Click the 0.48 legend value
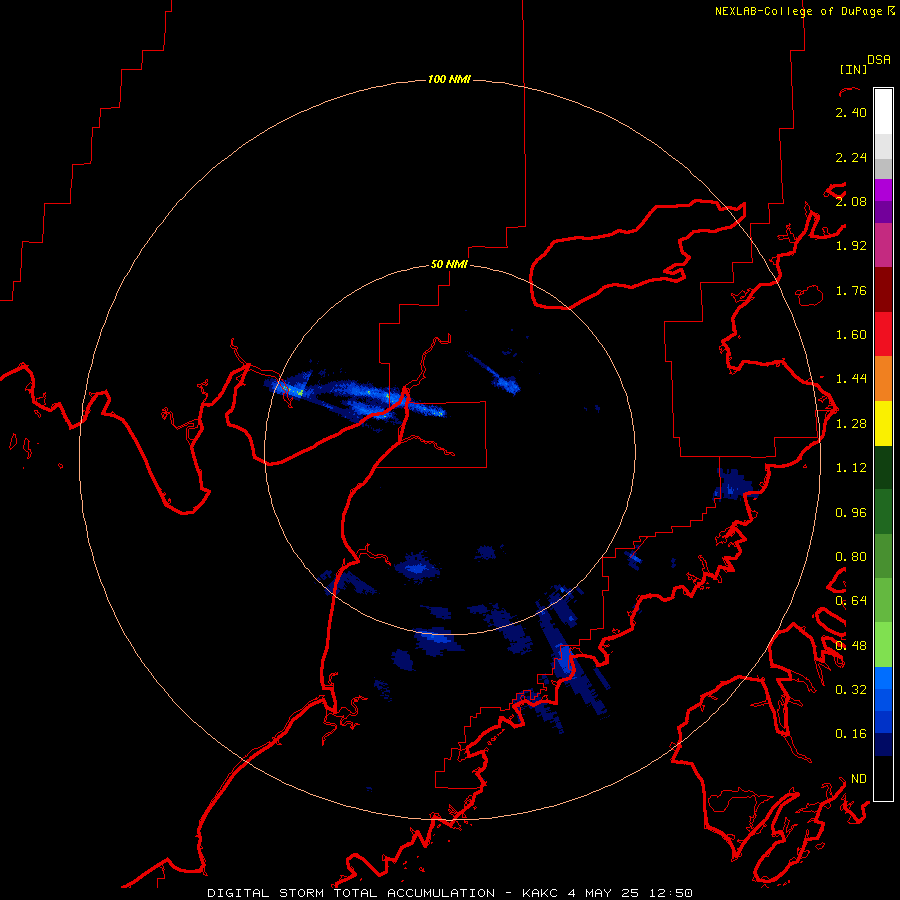The height and width of the screenshot is (900, 900). coord(851,645)
